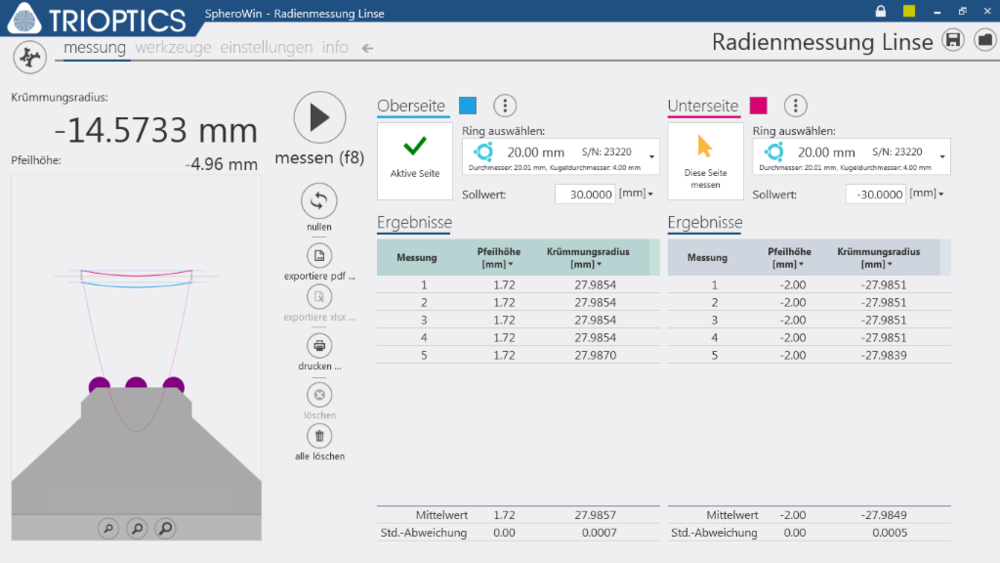Open Oberseite three-dot options menu
This screenshot has width=1000, height=563.
click(x=505, y=106)
